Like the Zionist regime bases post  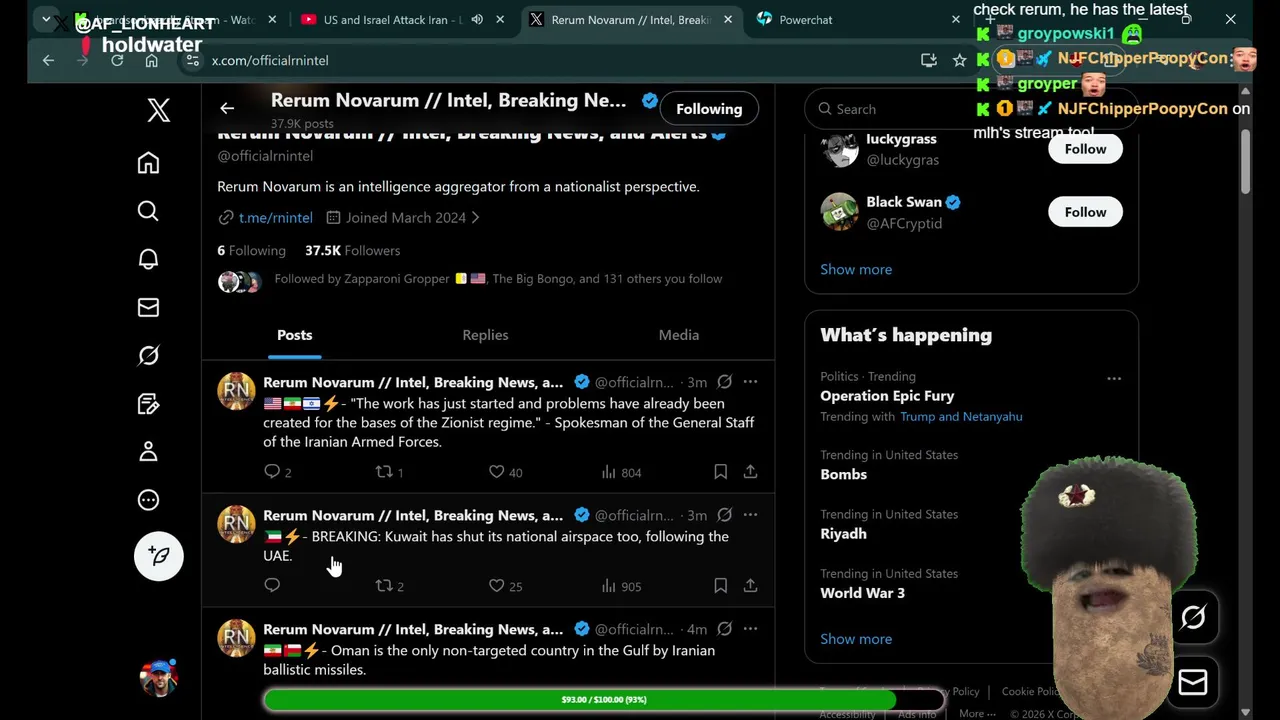click(496, 471)
